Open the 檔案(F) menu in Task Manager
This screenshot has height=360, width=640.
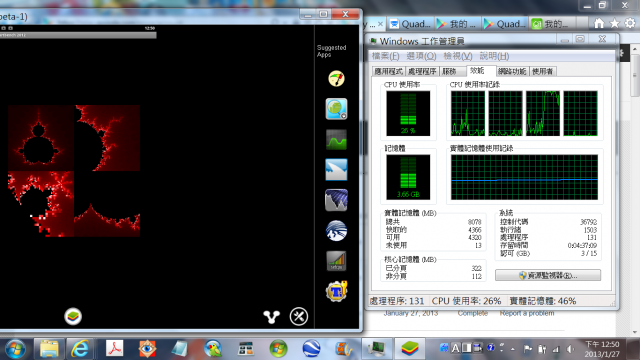click(385, 56)
